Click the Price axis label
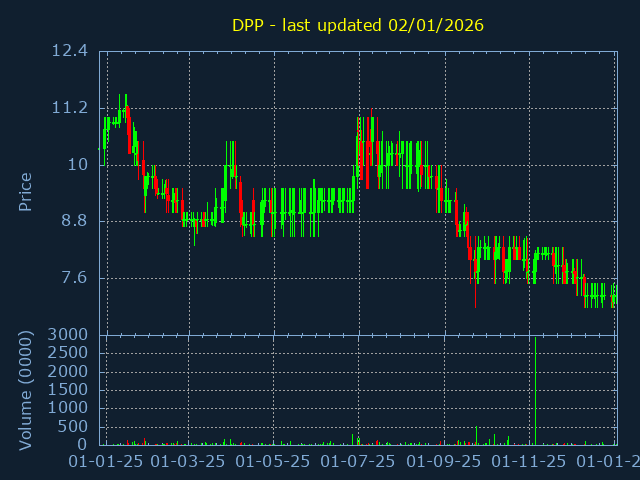Screen dimensions: 640x480 point(26,191)
